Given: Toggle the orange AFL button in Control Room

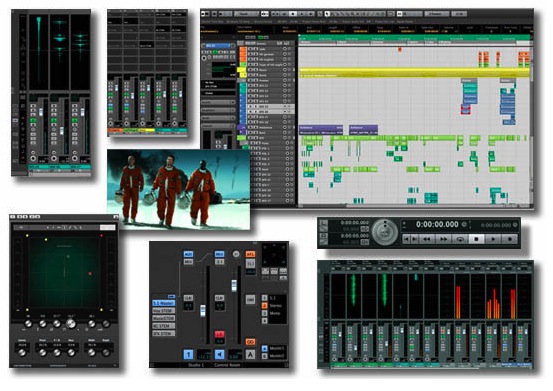Looking at the screenshot, I should (x=250, y=254).
